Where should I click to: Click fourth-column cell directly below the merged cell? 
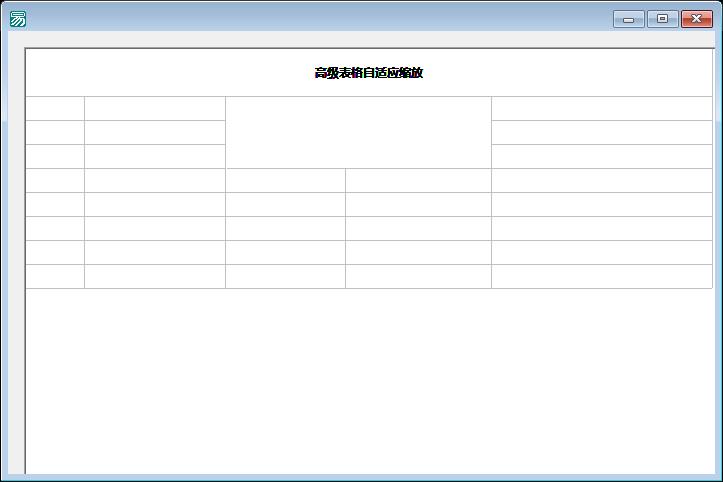coord(418,180)
